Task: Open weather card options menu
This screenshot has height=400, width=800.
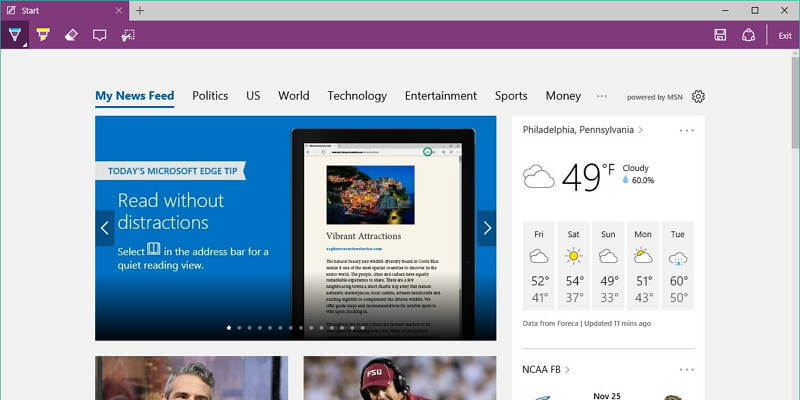Action: [x=687, y=130]
